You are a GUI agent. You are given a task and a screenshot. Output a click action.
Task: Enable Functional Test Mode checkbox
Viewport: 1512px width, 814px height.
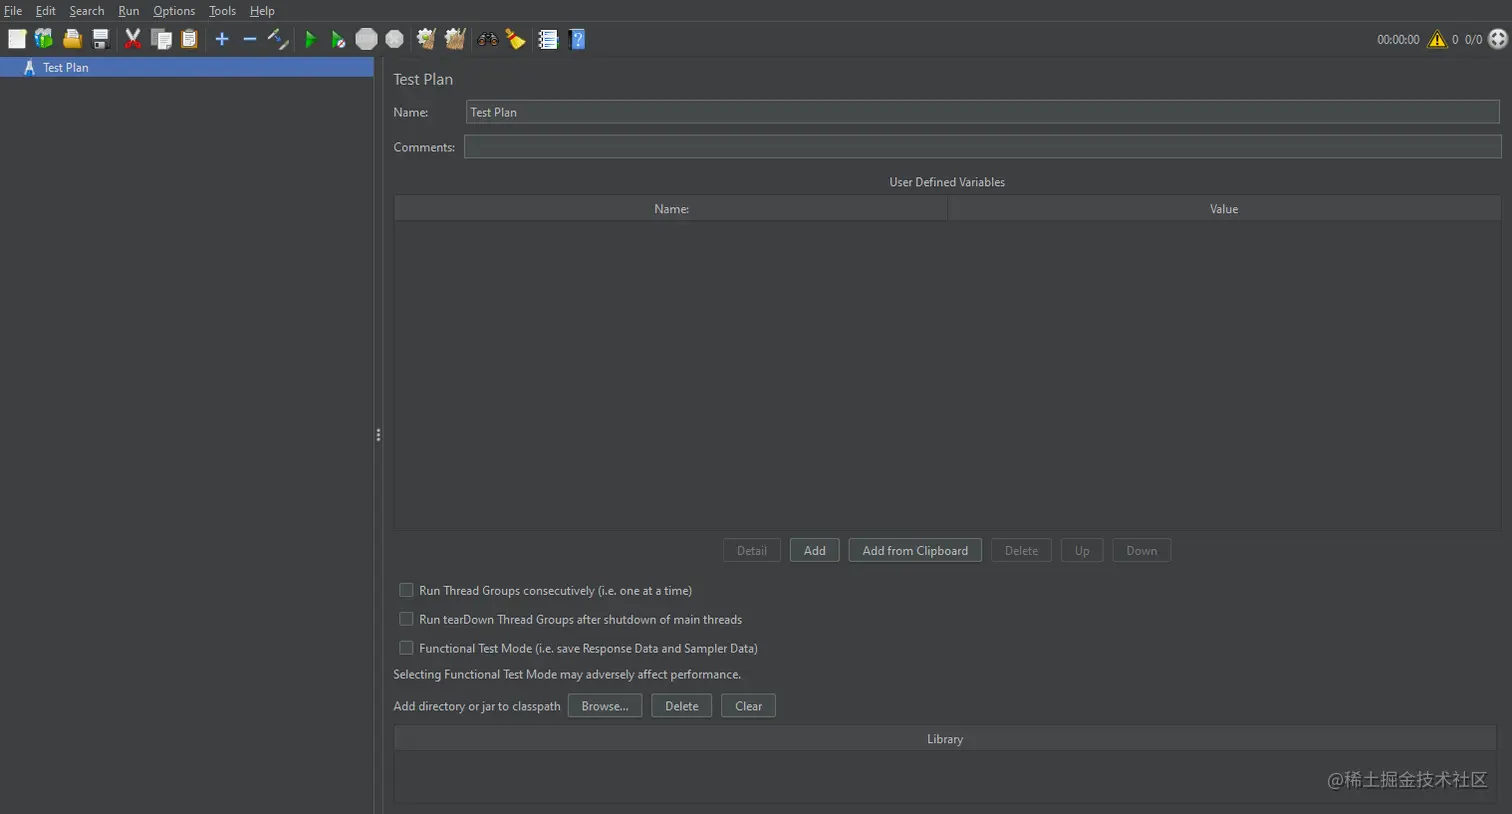pyautogui.click(x=406, y=648)
